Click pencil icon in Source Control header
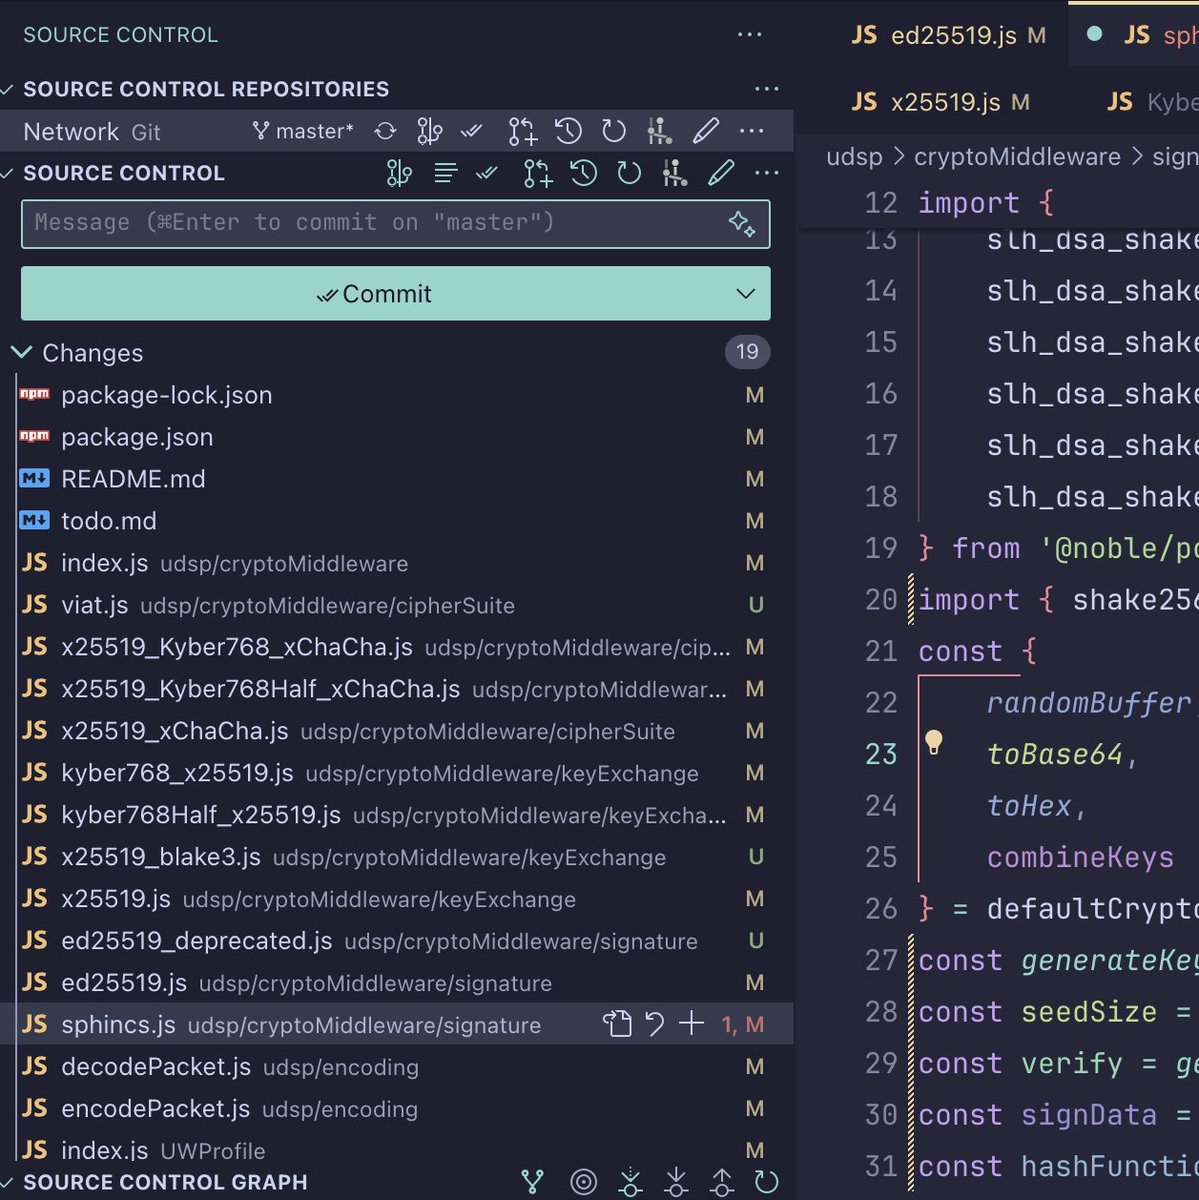The width and height of the screenshot is (1199, 1200). (x=721, y=174)
